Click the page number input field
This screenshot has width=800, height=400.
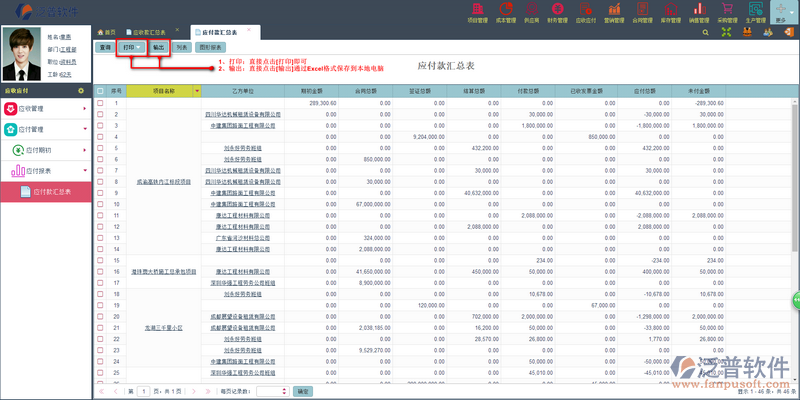144,392
